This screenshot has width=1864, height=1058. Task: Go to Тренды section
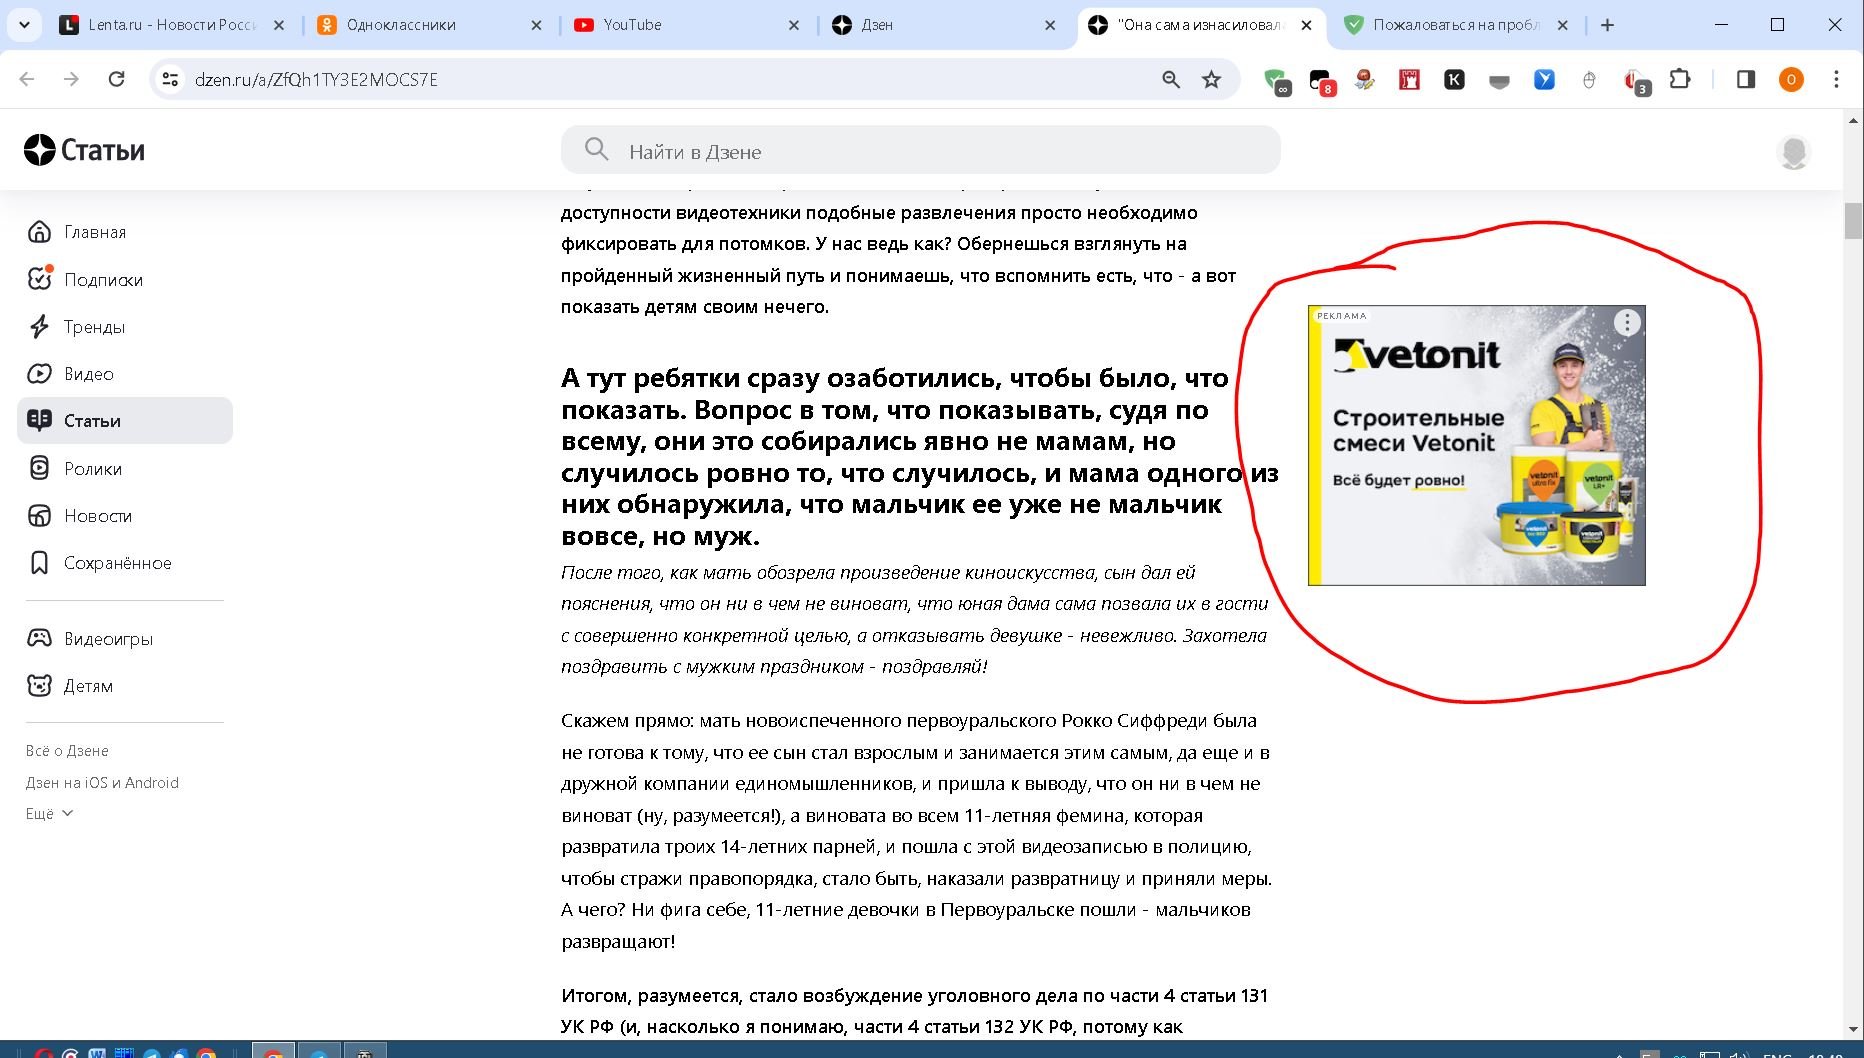tap(93, 327)
